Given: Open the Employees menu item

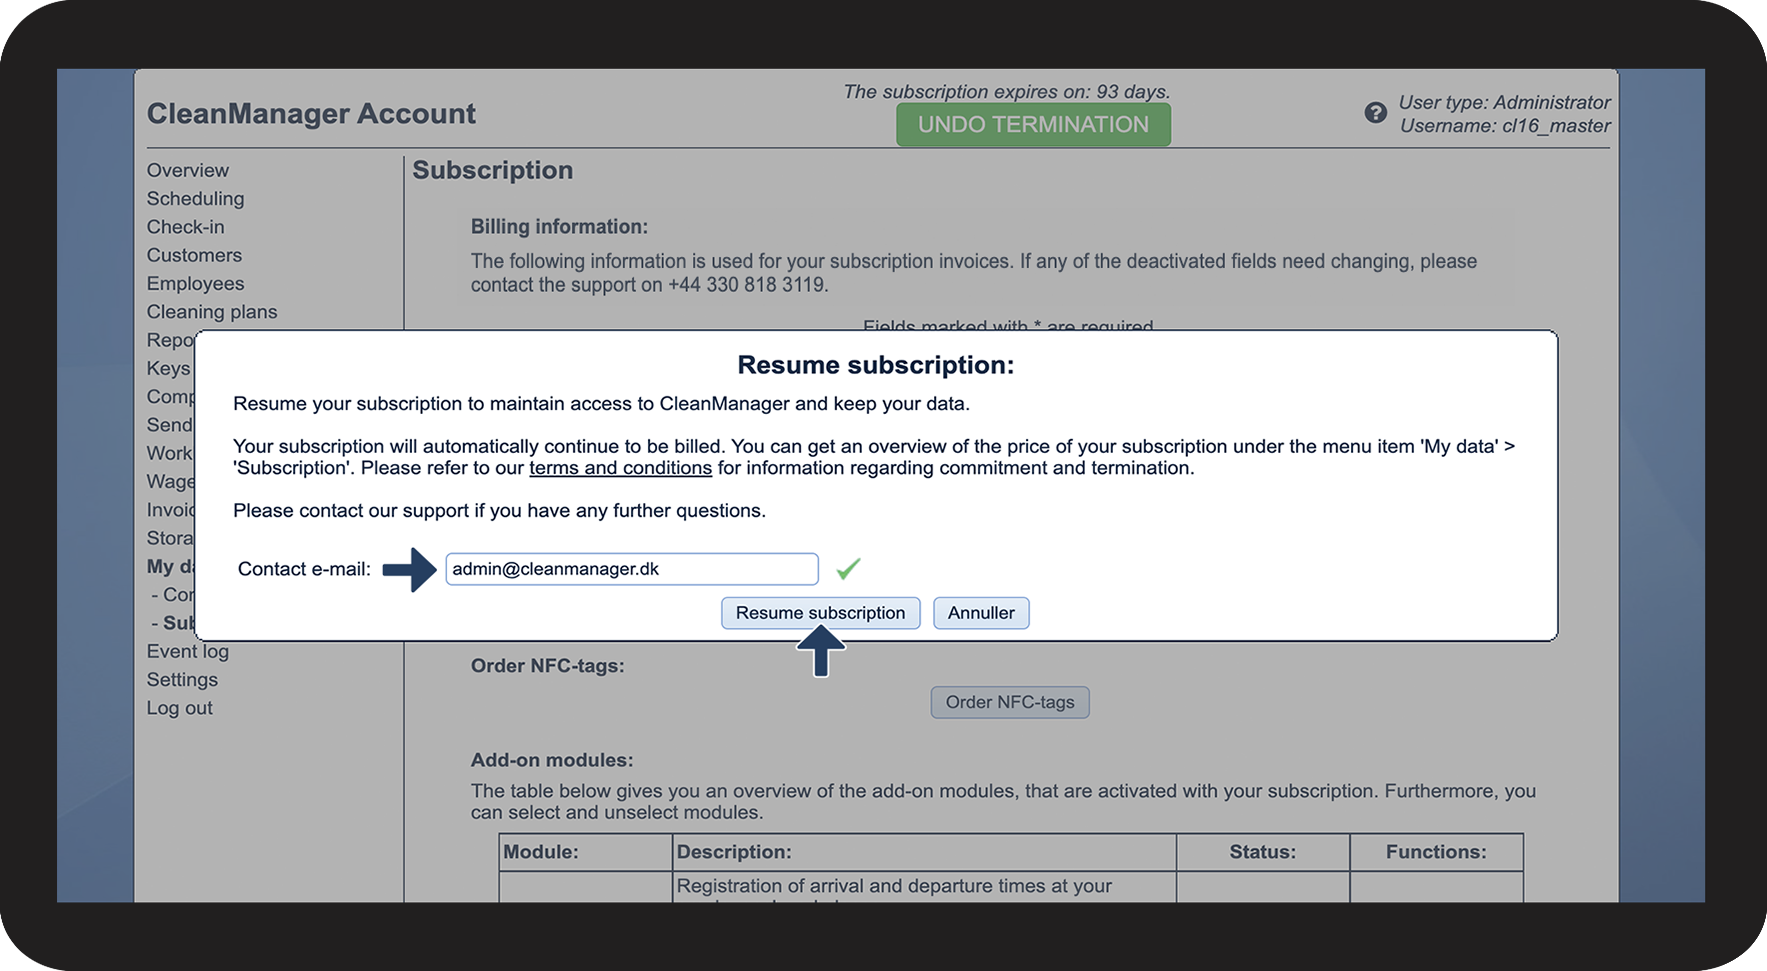Looking at the screenshot, I should [x=195, y=283].
